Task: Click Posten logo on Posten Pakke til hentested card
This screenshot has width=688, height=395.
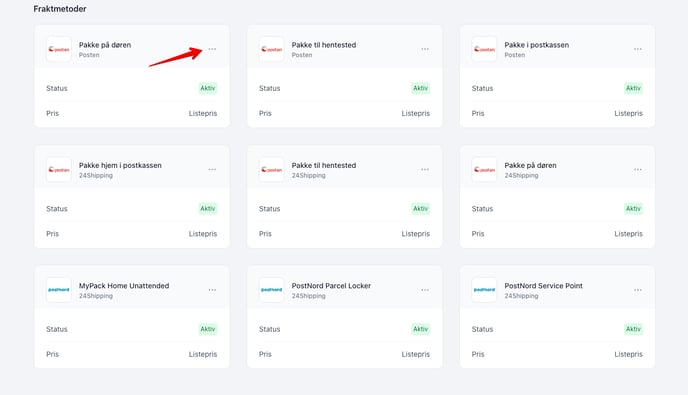Action: (x=272, y=49)
